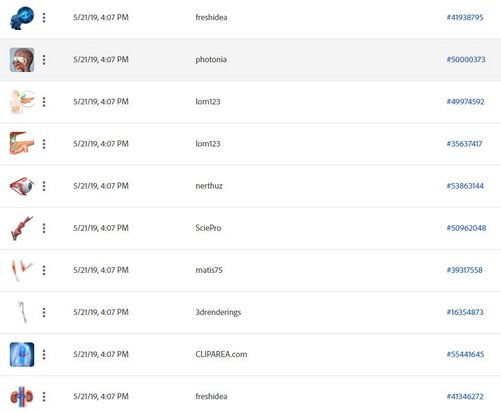Viewport: 501px width, 412px height.
Task: Open asset link #16354873
Action: coord(465,312)
